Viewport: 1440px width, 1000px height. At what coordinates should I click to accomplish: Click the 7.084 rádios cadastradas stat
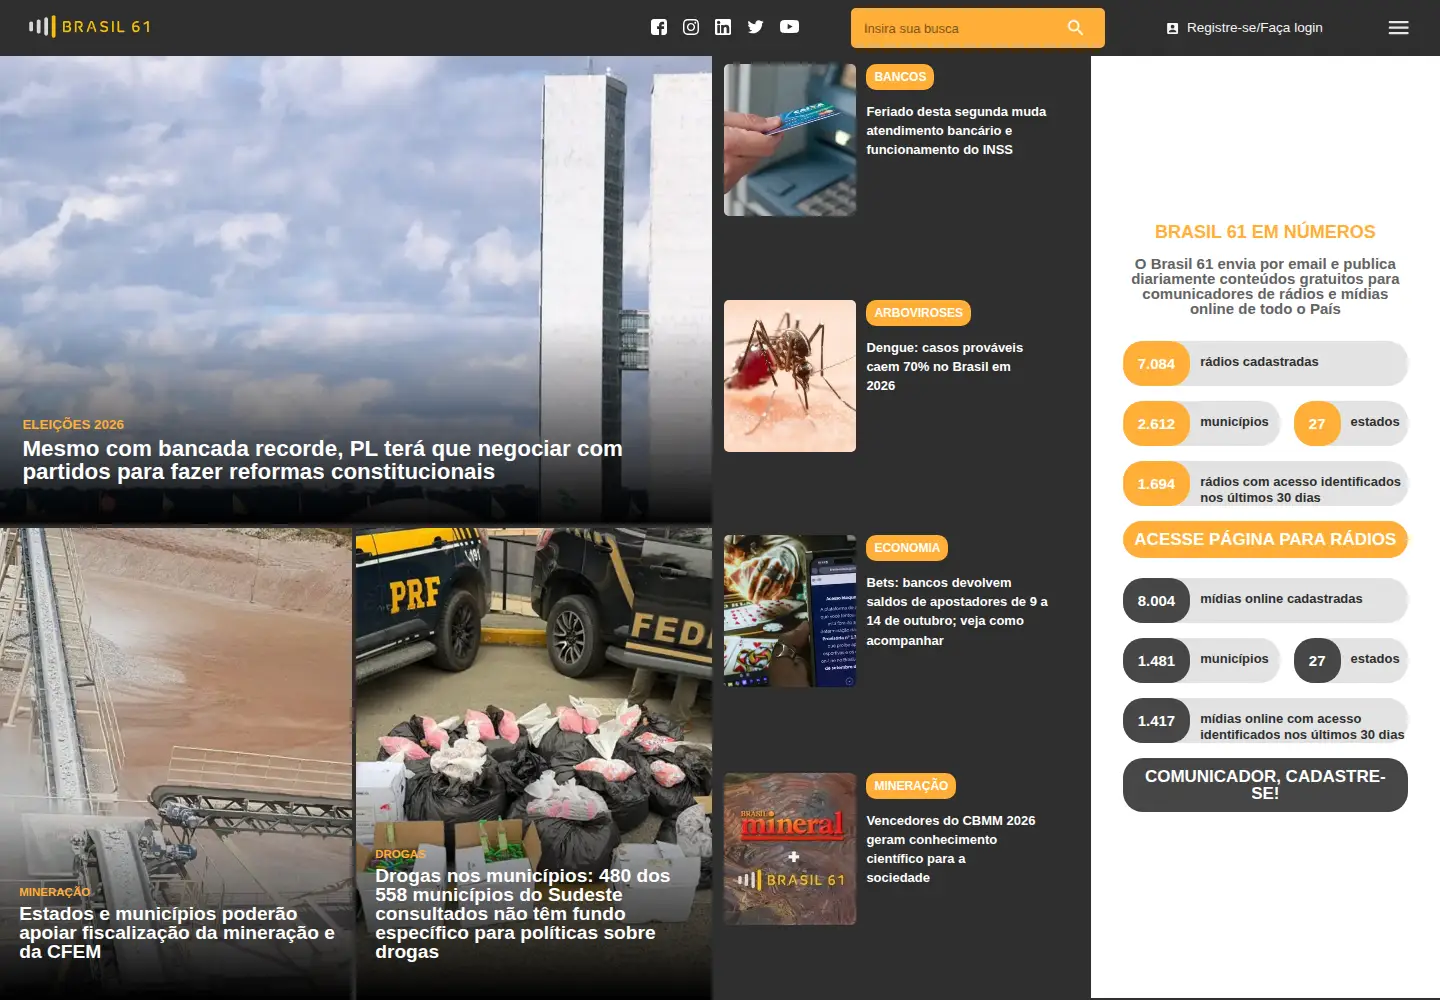coord(1265,363)
